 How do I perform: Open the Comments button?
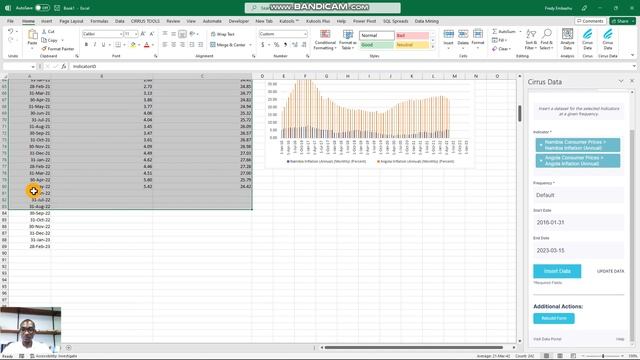pos(590,21)
